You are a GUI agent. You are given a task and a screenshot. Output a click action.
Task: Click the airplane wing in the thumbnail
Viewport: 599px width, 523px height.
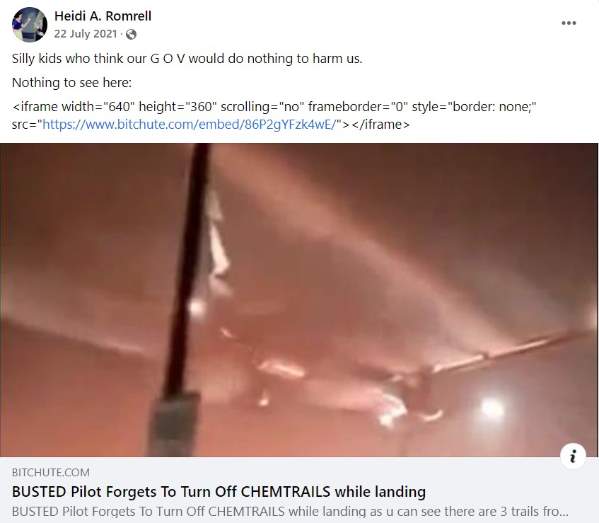pyautogui.click(x=508, y=351)
